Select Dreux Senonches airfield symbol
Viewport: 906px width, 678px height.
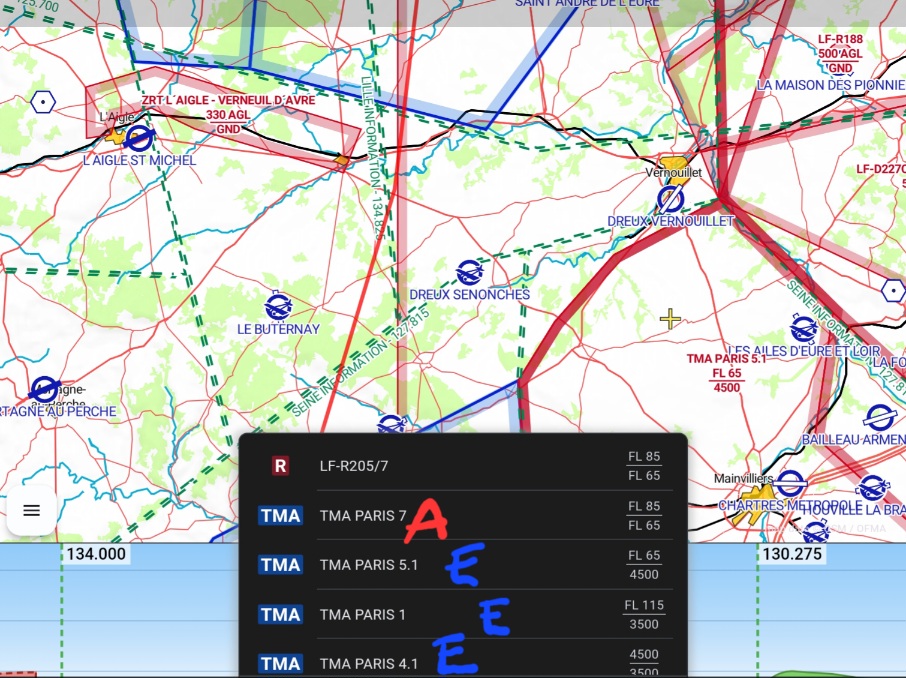(x=468, y=272)
